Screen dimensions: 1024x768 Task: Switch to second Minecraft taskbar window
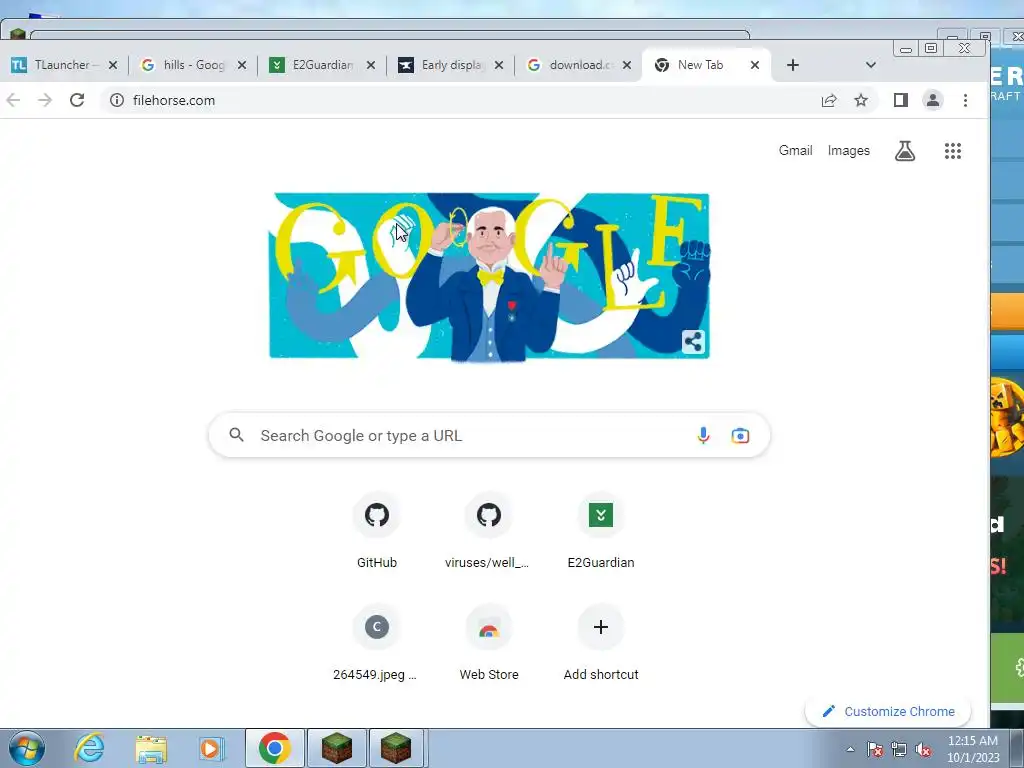[398, 748]
